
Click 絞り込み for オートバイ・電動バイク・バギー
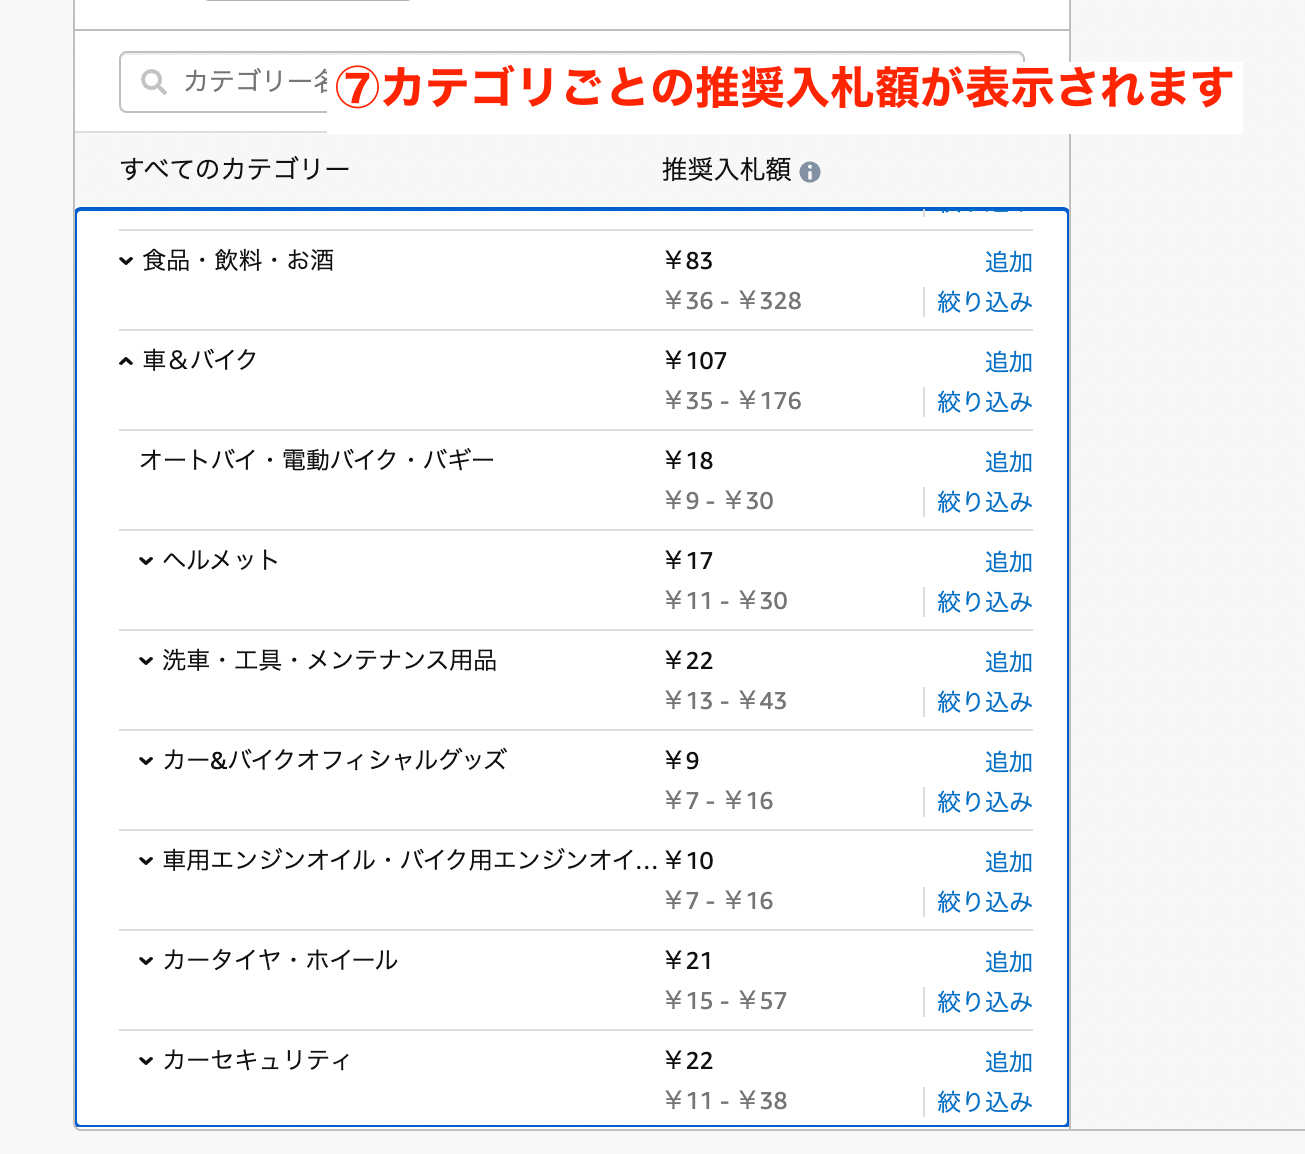point(984,501)
